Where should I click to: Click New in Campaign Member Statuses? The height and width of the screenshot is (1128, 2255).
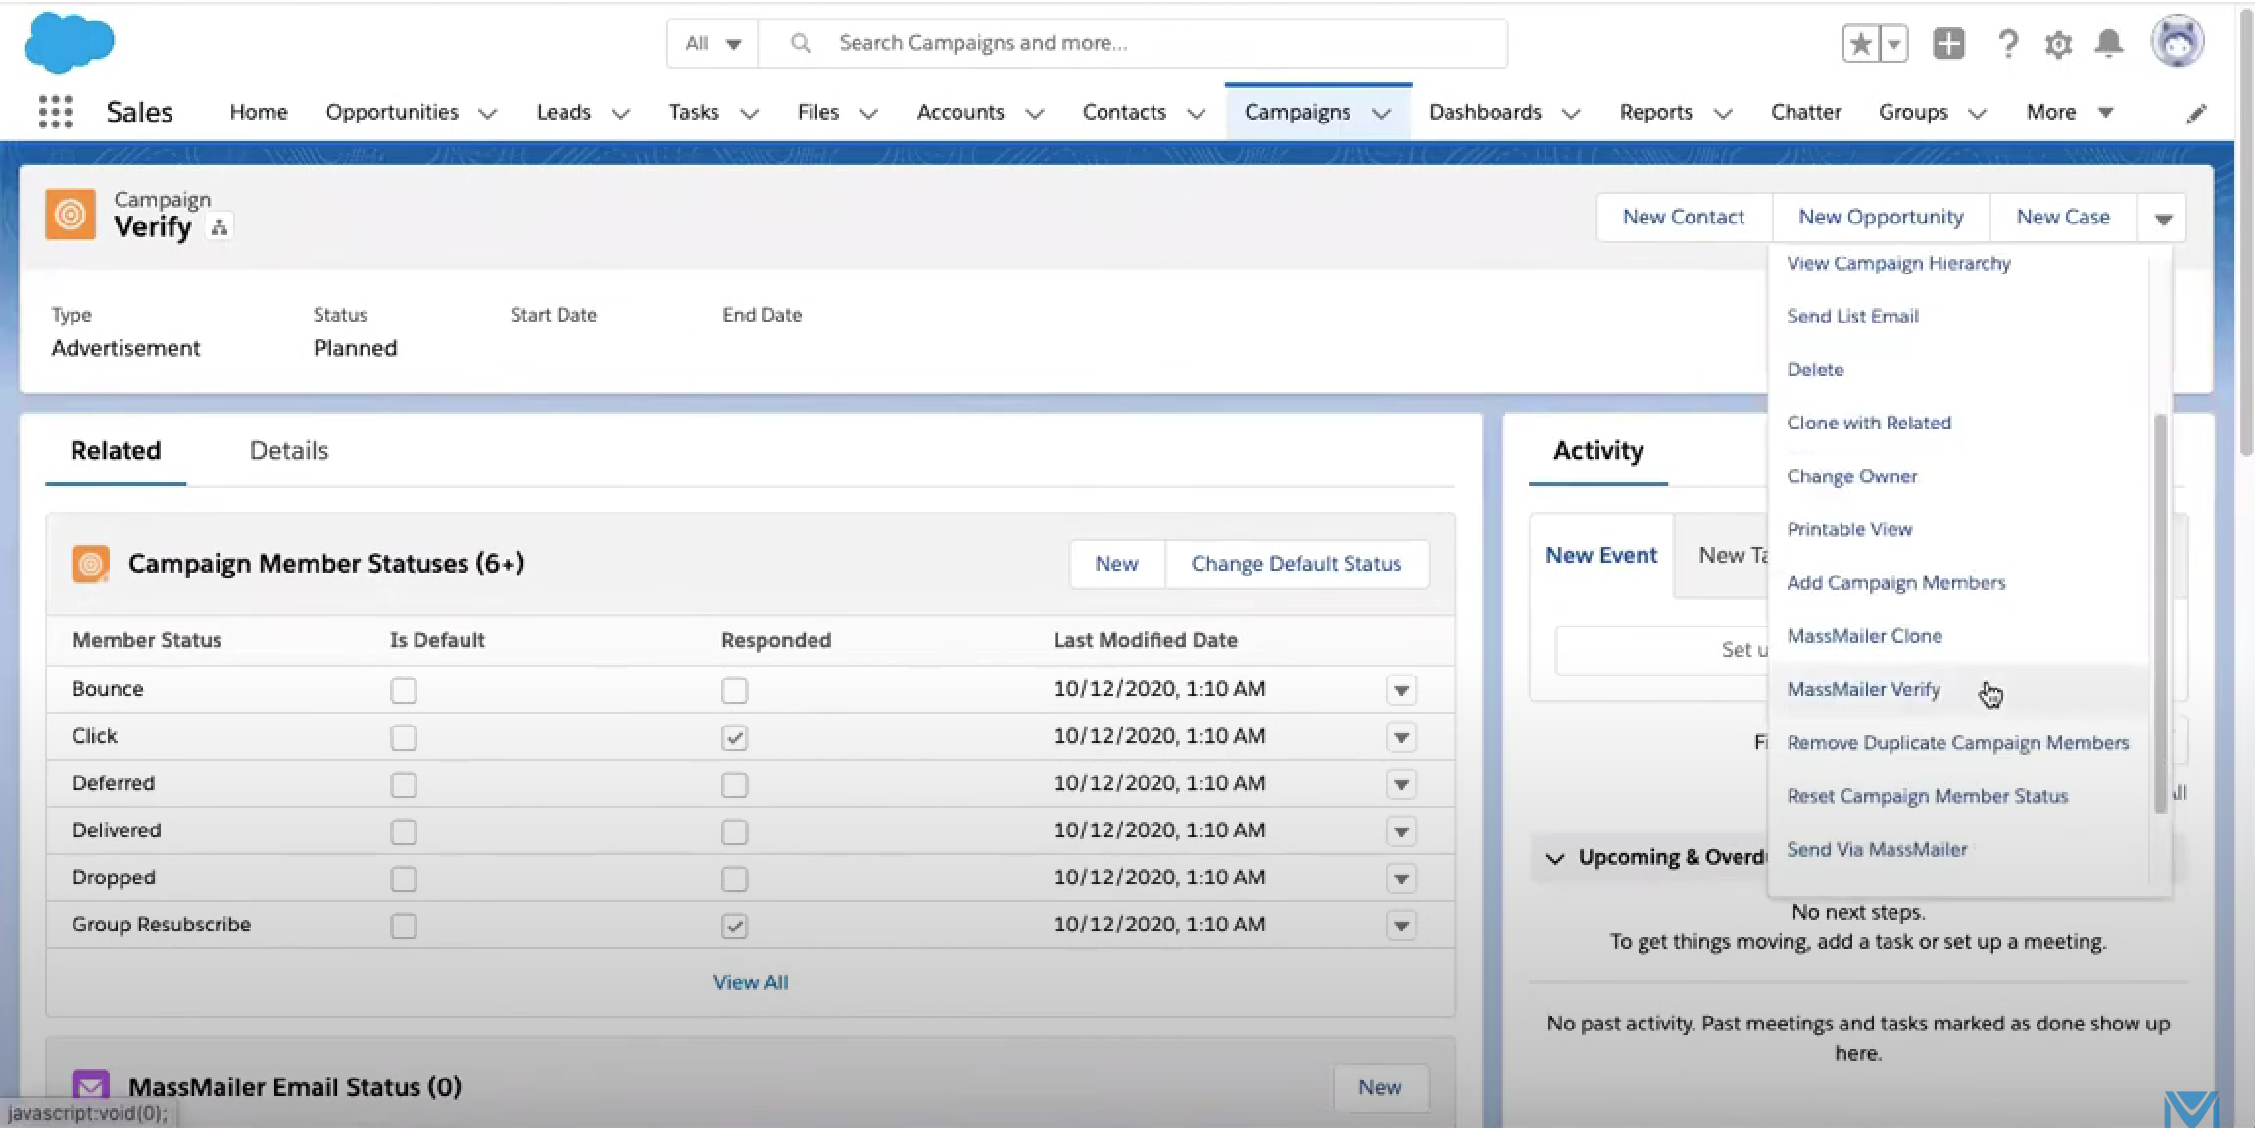1116,564
